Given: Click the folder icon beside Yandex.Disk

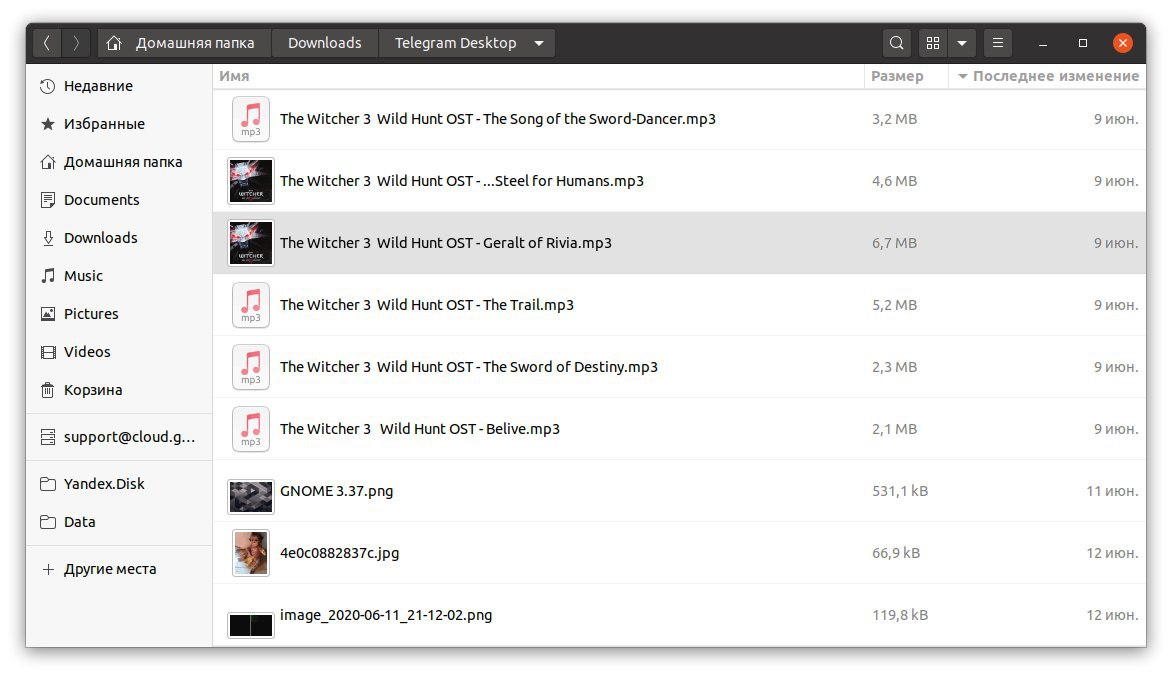Looking at the screenshot, I should click(x=48, y=485).
